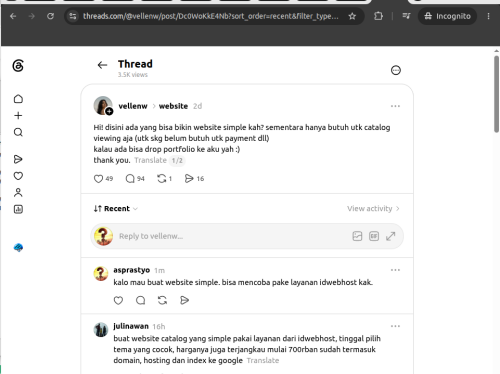The height and width of the screenshot is (374, 500).
Task: Translate vellenw's post
Action: point(150,160)
